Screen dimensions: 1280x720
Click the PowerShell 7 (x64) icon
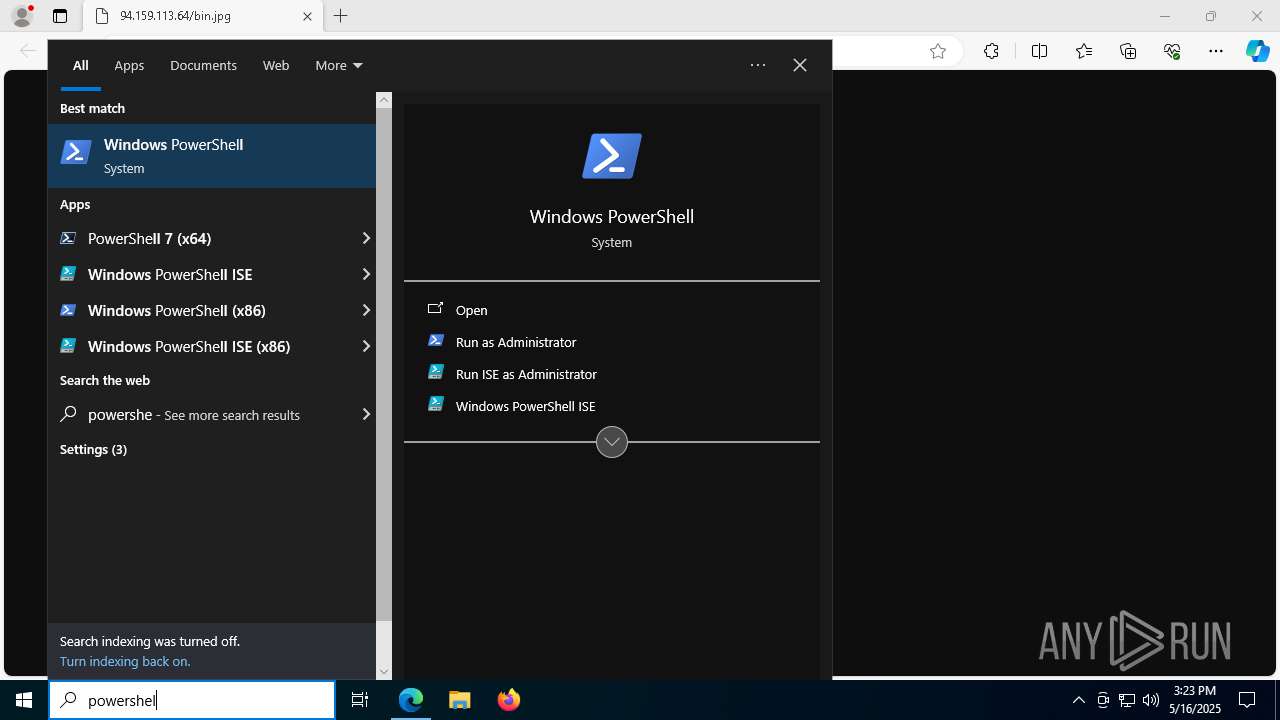point(68,238)
